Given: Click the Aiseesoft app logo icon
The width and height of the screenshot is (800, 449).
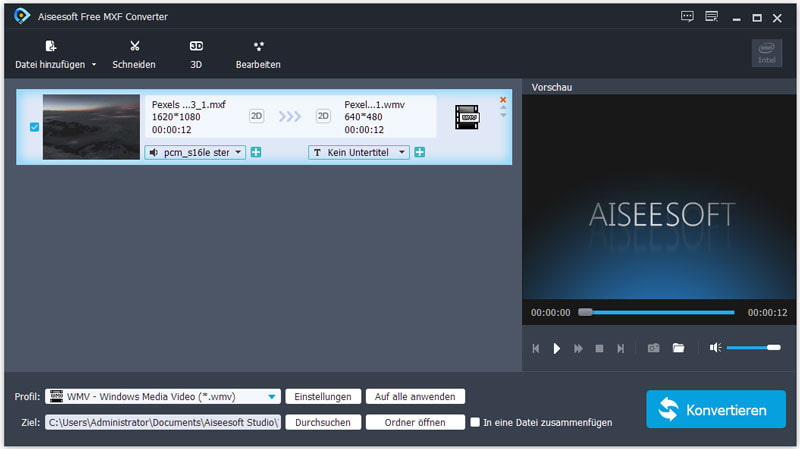Looking at the screenshot, I should tap(21, 16).
